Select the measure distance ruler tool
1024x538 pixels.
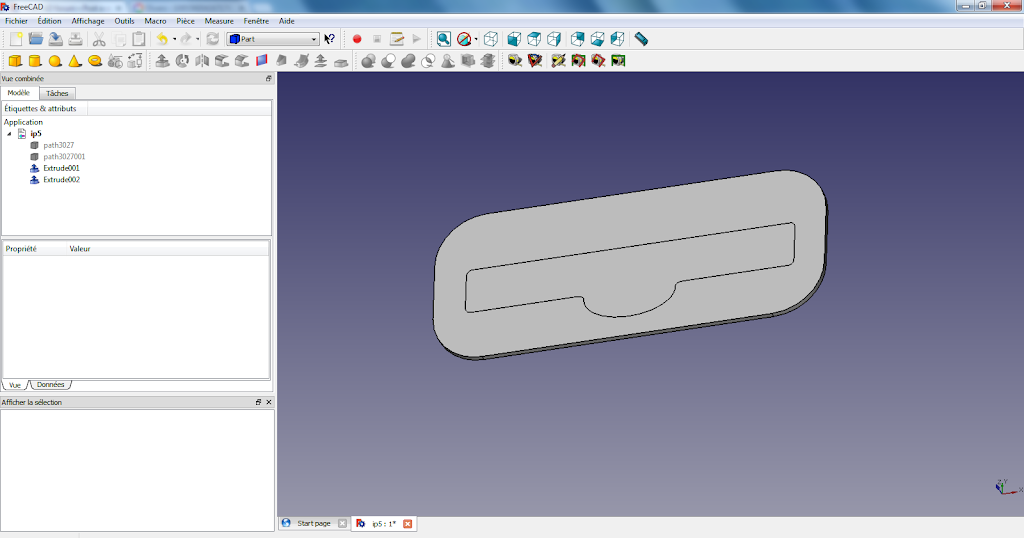[x=641, y=39]
